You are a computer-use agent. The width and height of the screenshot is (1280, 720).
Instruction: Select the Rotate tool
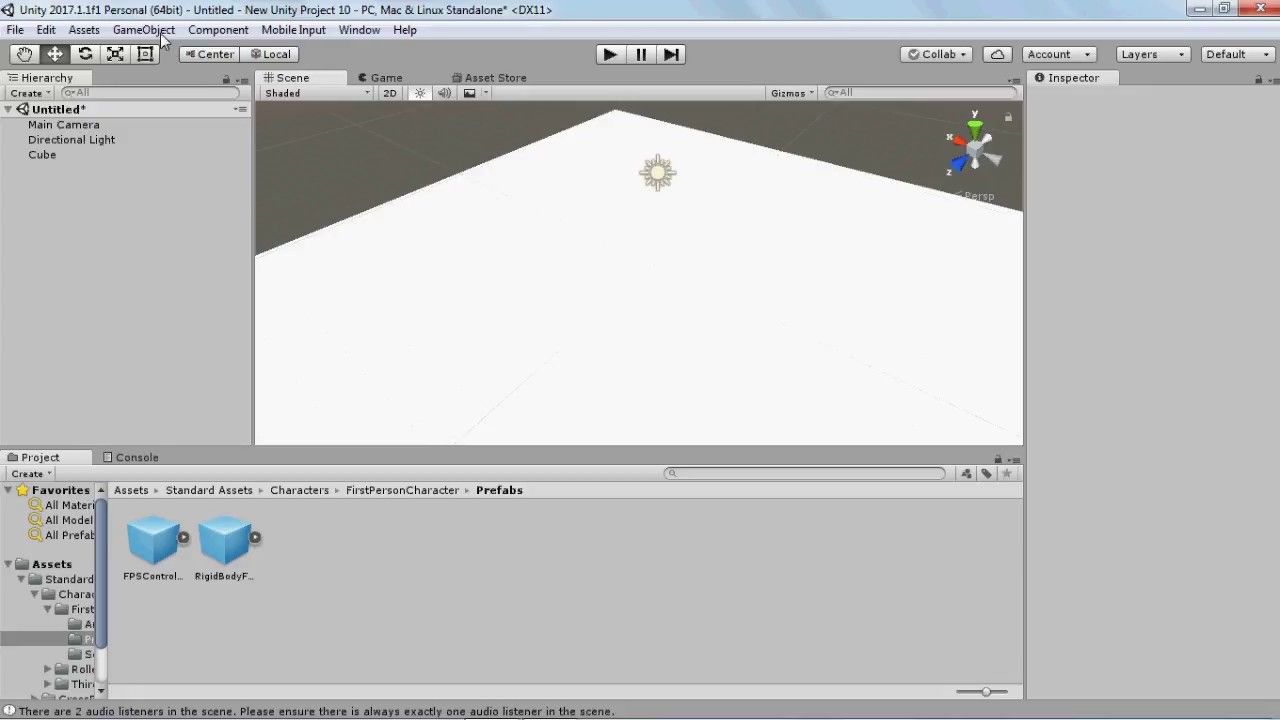[x=85, y=54]
